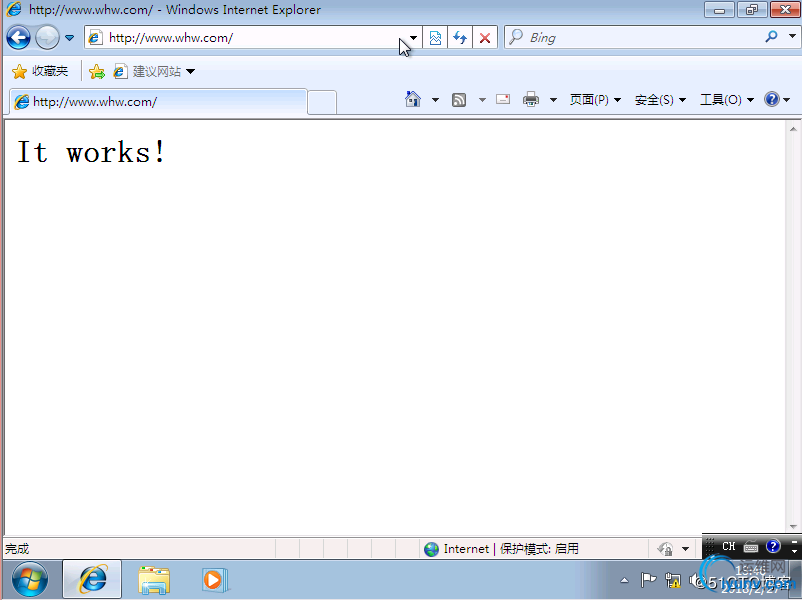Click the Internet Explorer taskbar icon
The width and height of the screenshot is (802, 600).
point(92,579)
